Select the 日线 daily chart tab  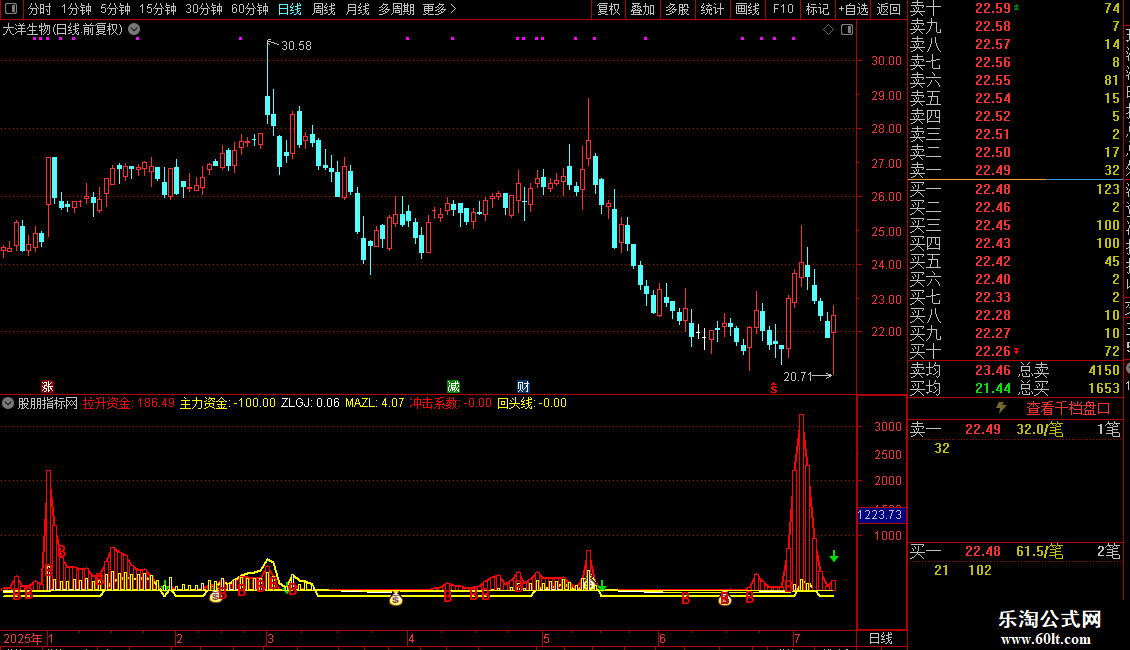[290, 9]
